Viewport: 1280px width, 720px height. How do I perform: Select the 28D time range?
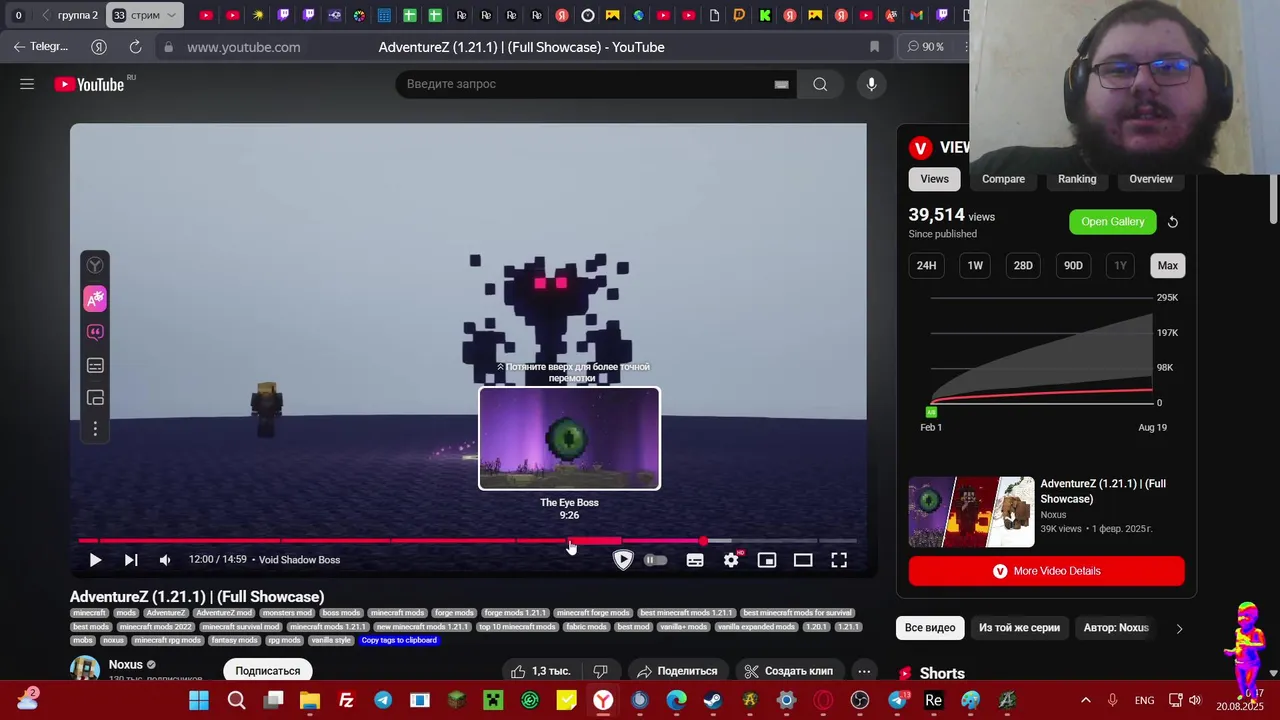(1023, 266)
